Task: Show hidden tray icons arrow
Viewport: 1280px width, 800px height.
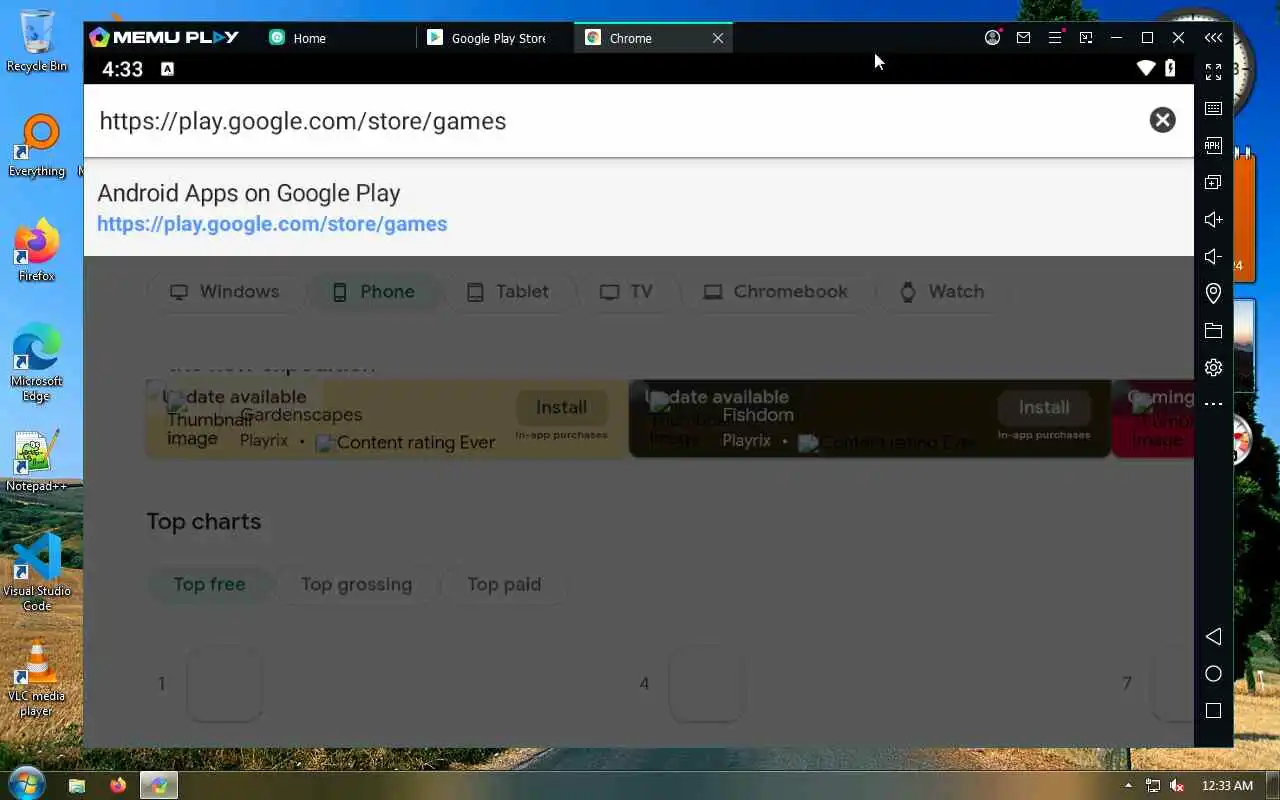Action: pyautogui.click(x=1129, y=785)
